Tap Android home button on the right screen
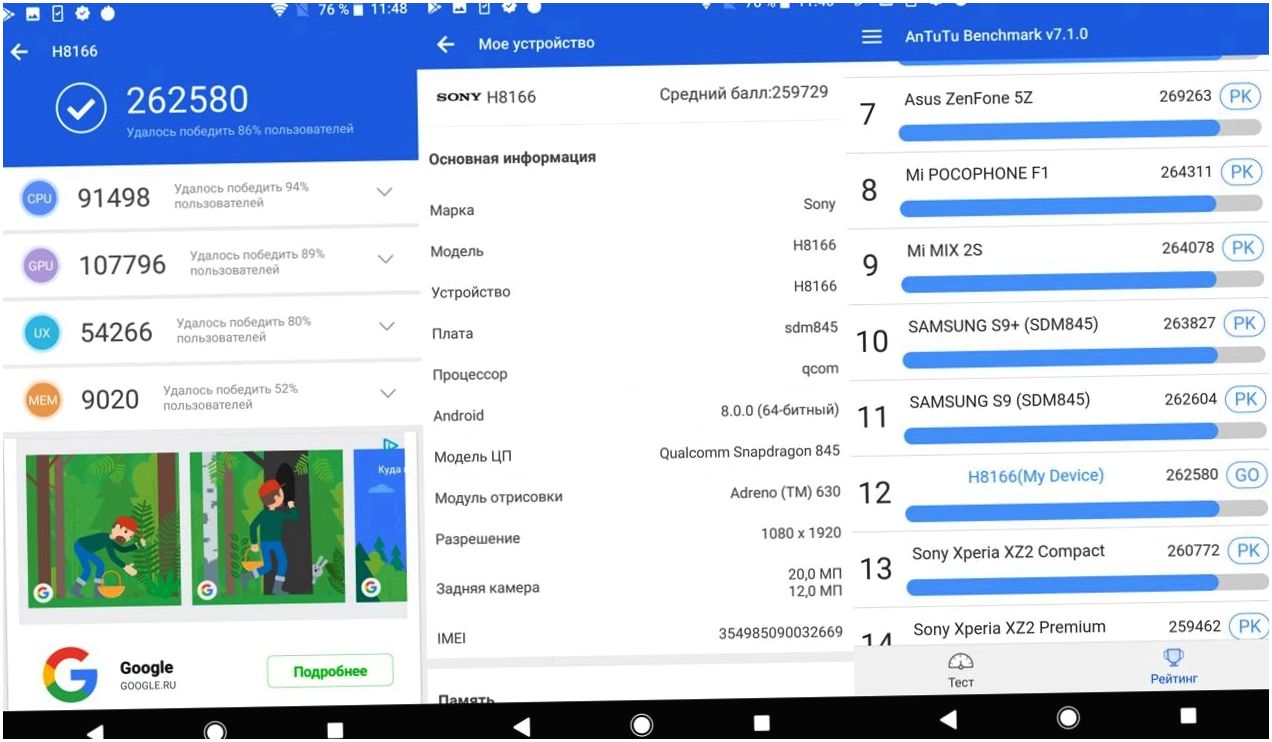The width and height of the screenshot is (1272, 742). (x=1068, y=717)
